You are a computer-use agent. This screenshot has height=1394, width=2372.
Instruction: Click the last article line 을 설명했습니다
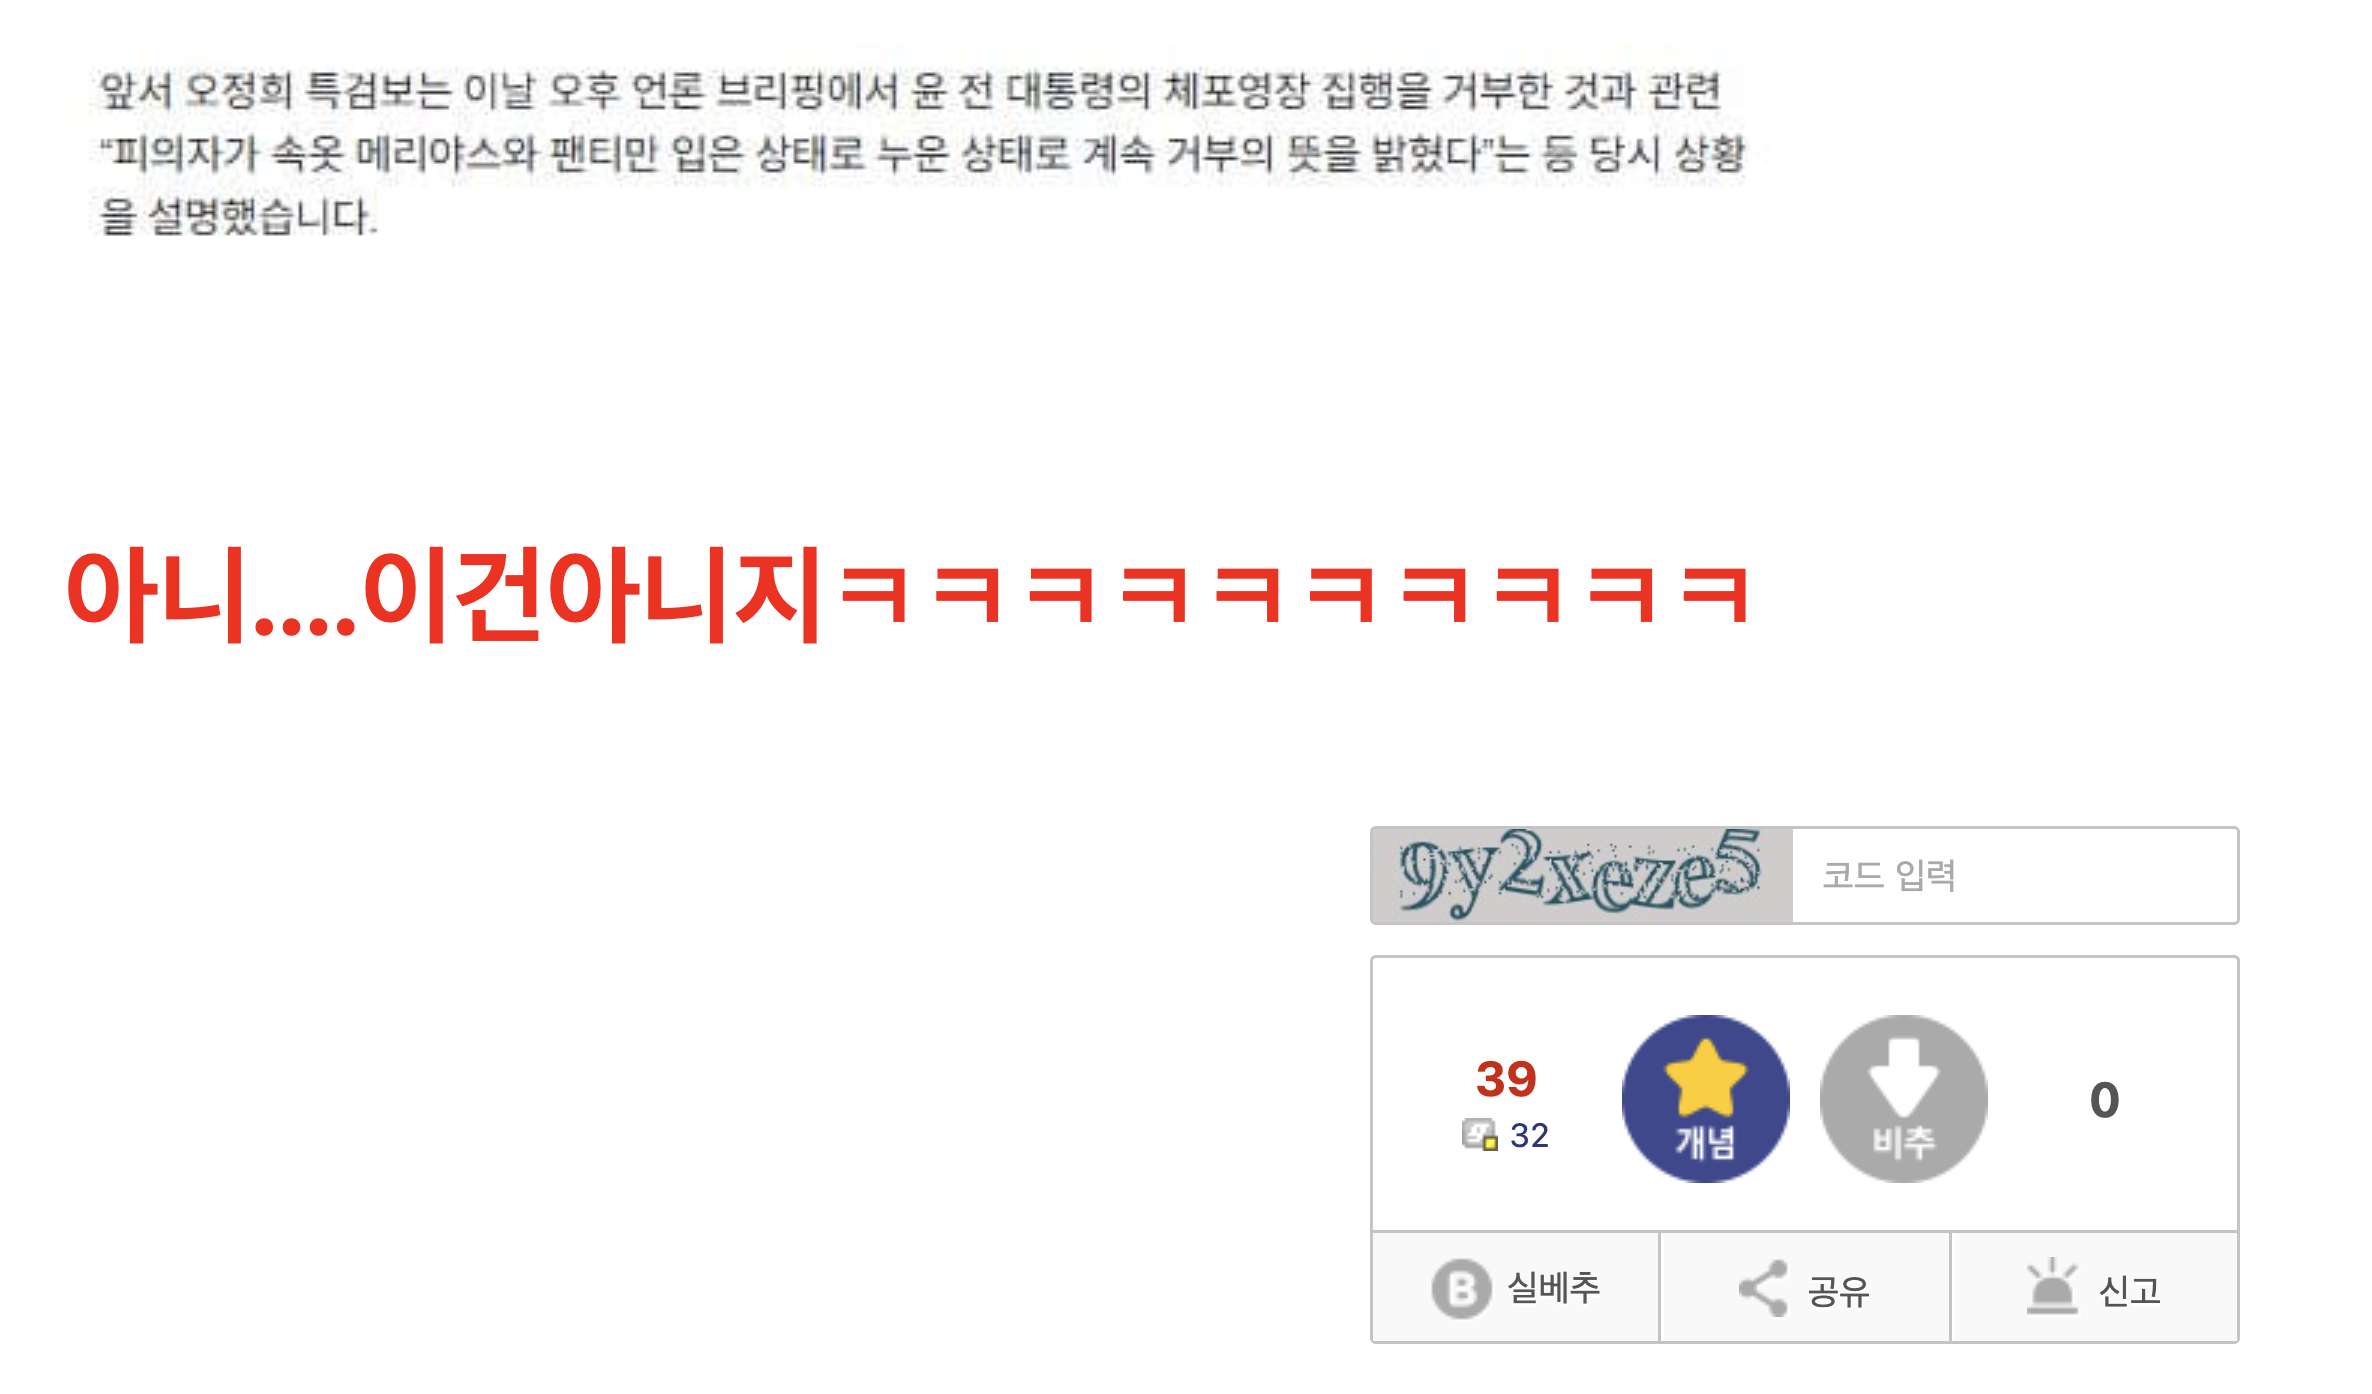238,217
